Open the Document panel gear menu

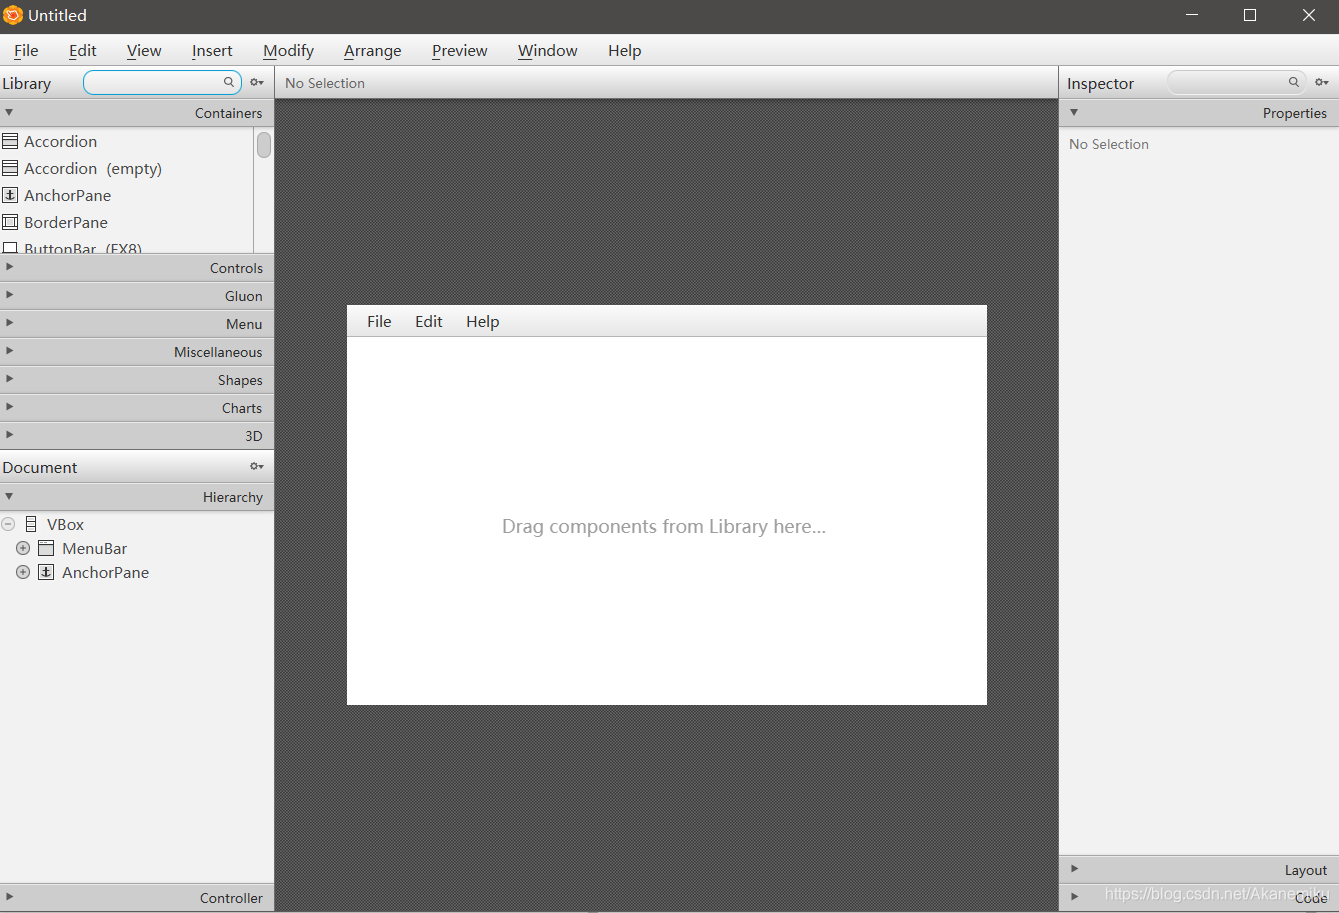pyautogui.click(x=257, y=467)
